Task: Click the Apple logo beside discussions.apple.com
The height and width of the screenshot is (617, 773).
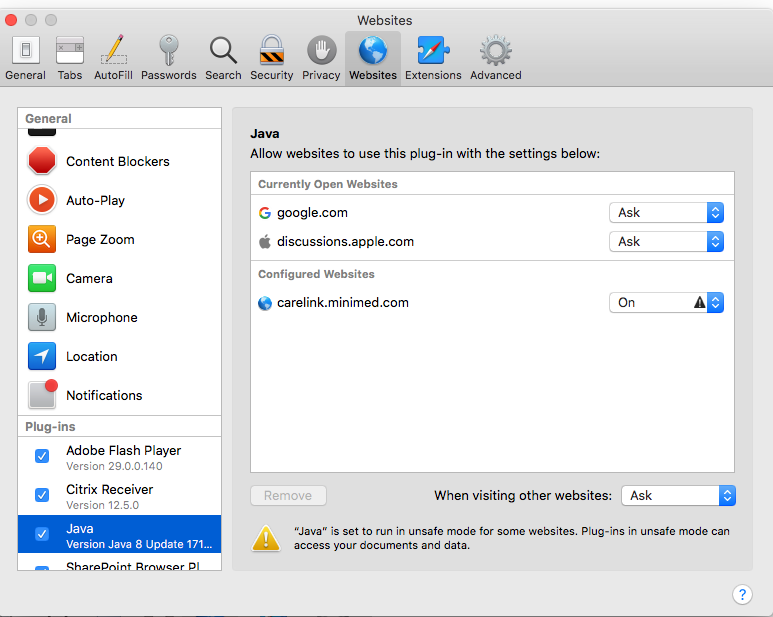Action: coord(265,241)
